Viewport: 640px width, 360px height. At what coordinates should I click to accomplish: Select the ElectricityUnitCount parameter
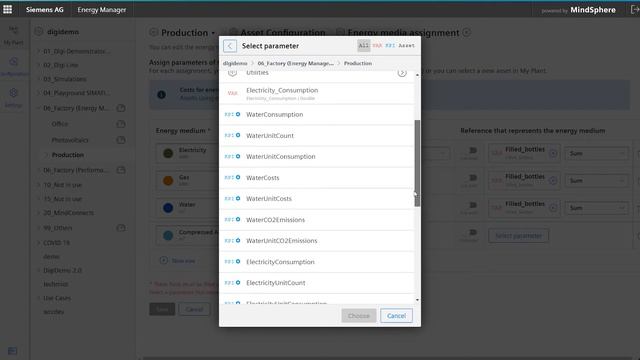pyautogui.click(x=317, y=283)
